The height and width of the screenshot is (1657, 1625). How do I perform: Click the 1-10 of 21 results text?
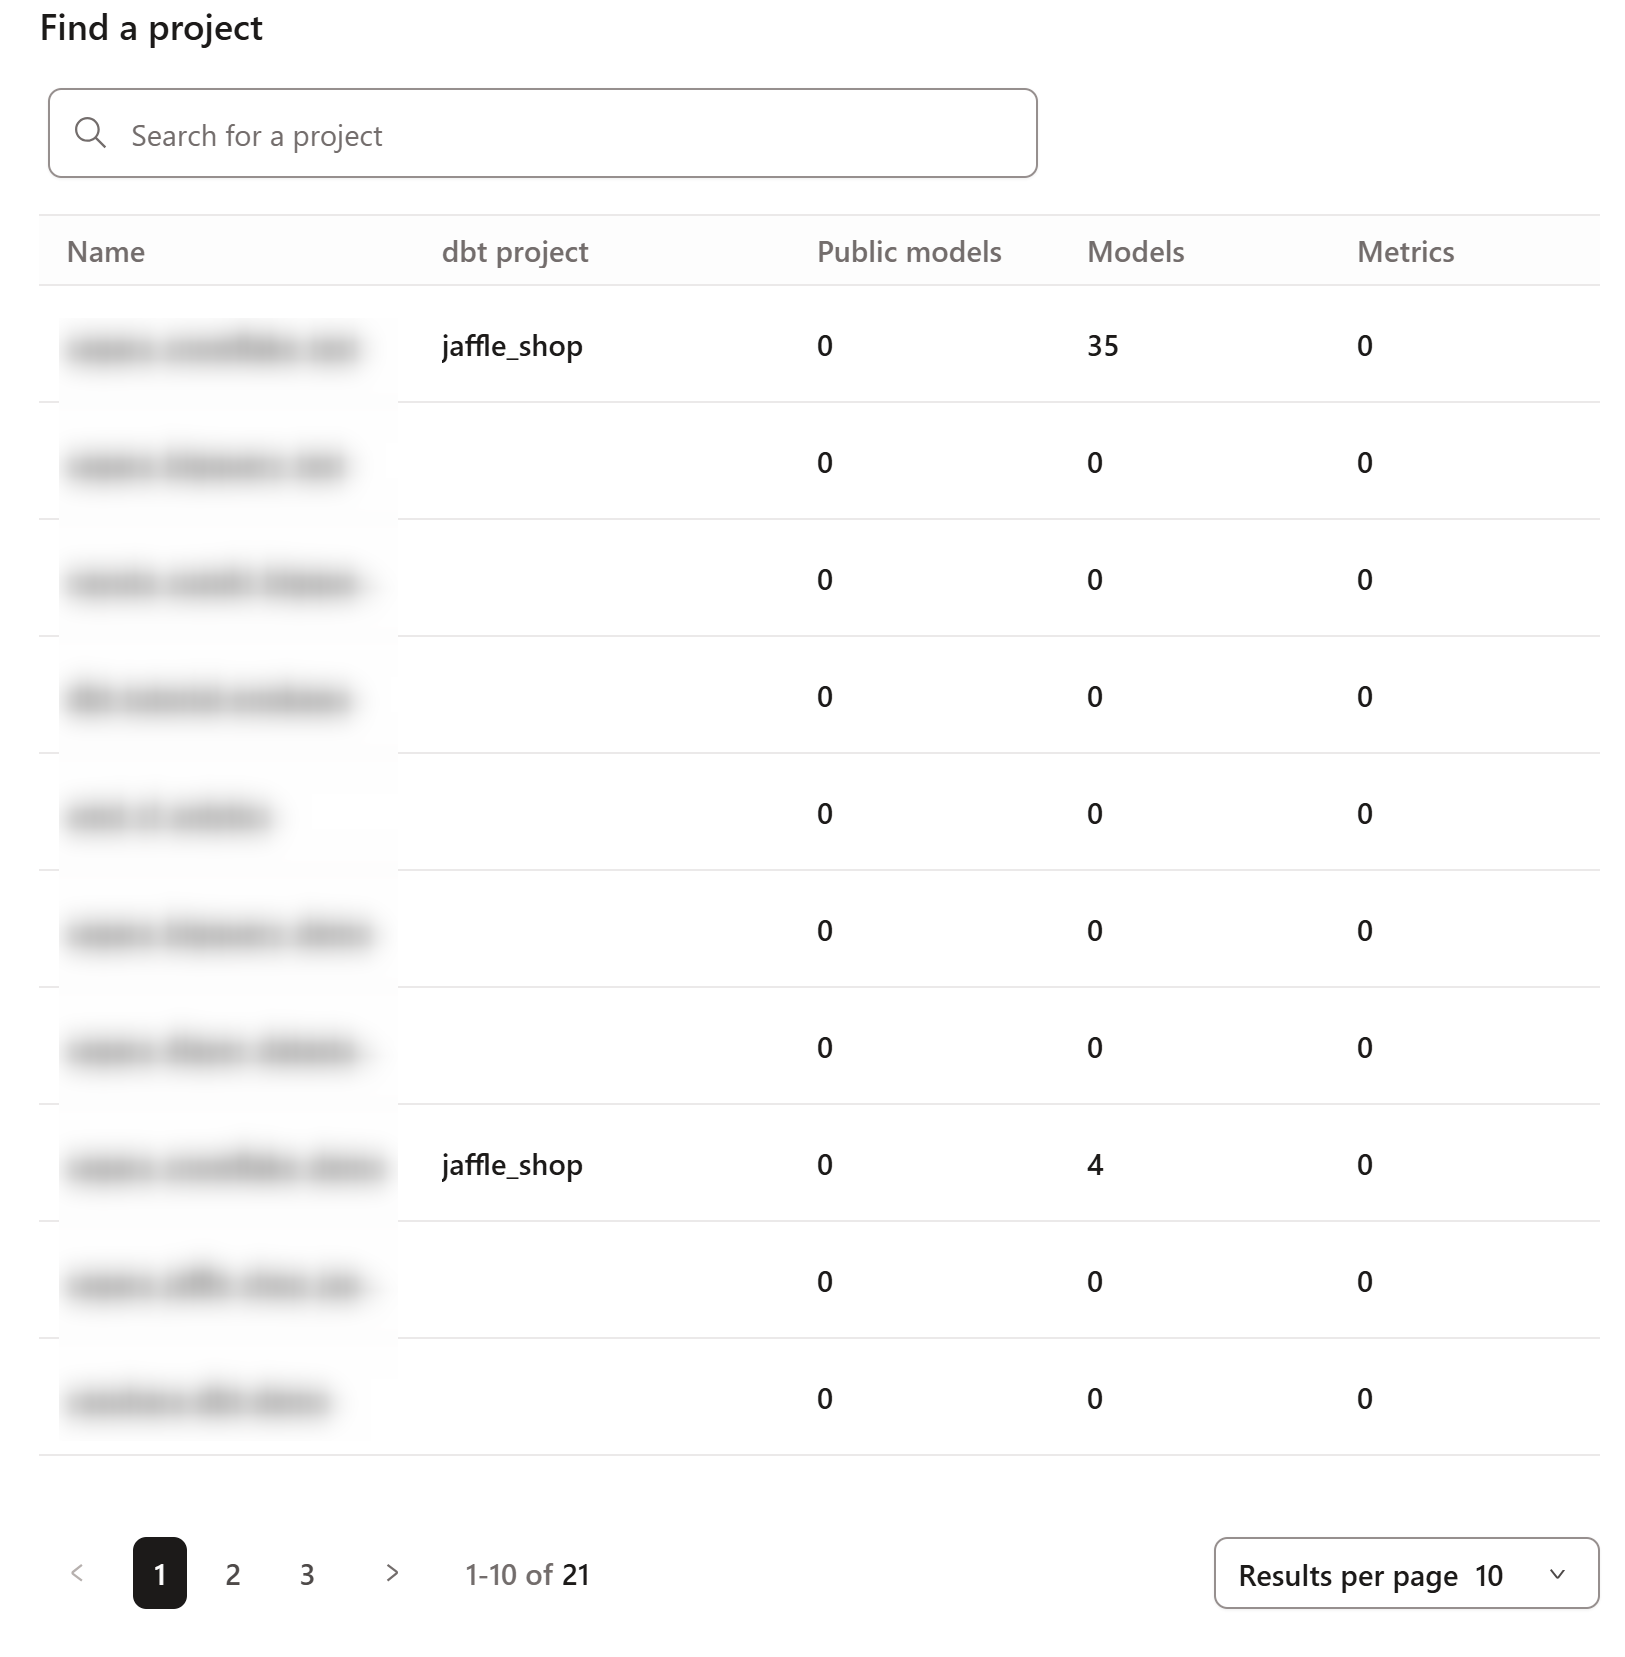point(527,1575)
